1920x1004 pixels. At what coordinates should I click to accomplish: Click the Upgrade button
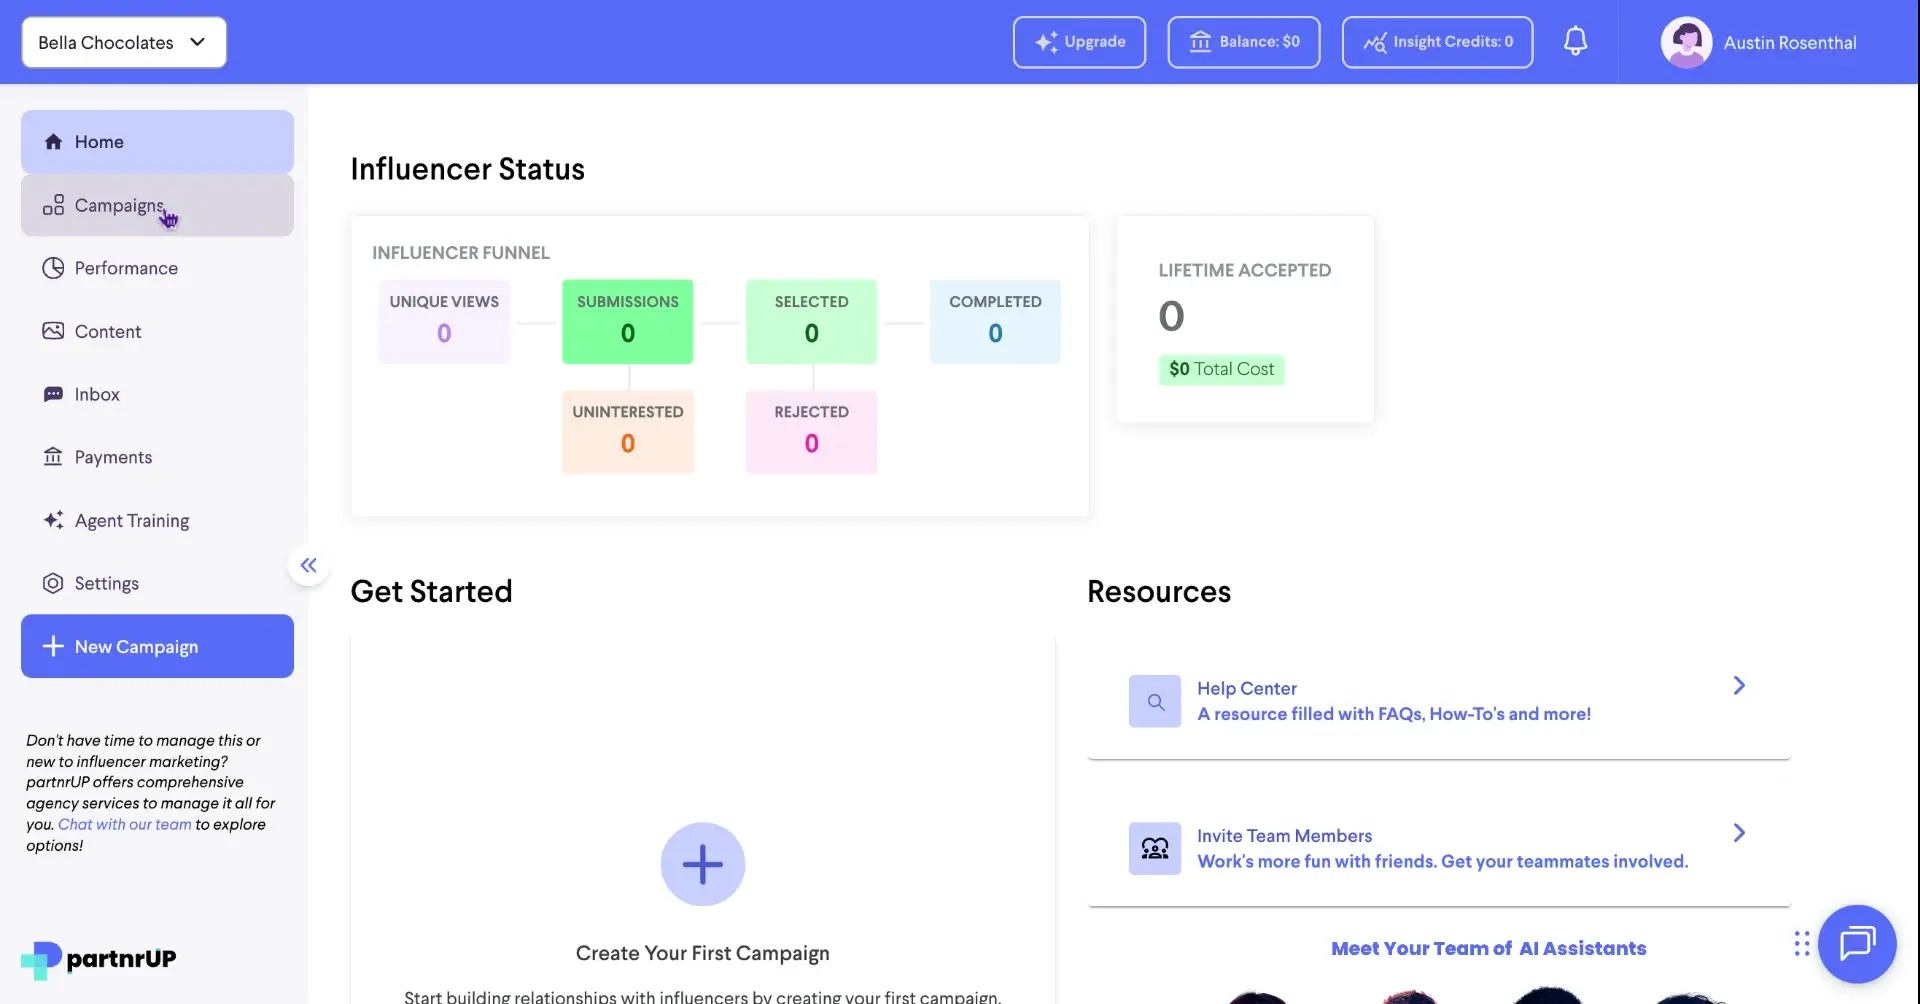coord(1078,42)
